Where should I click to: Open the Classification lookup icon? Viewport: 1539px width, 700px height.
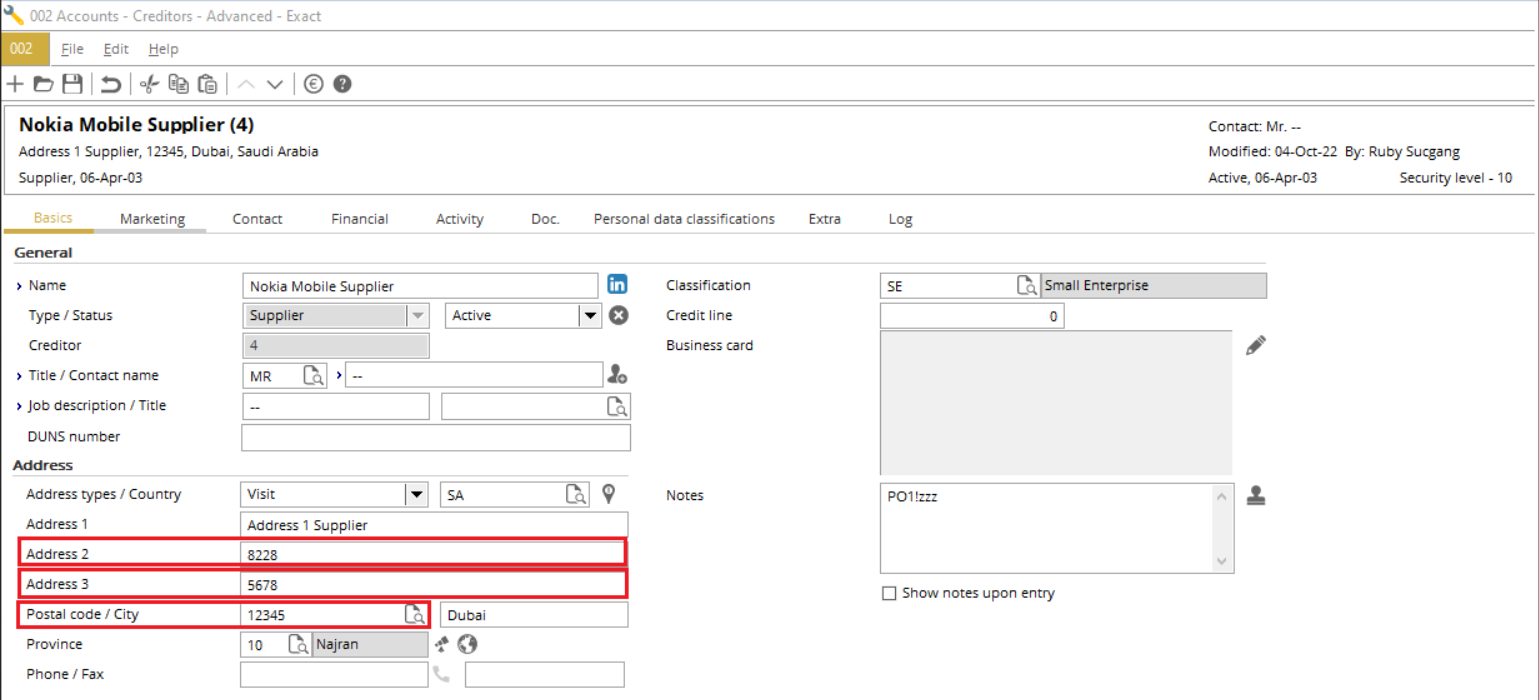tap(1027, 286)
